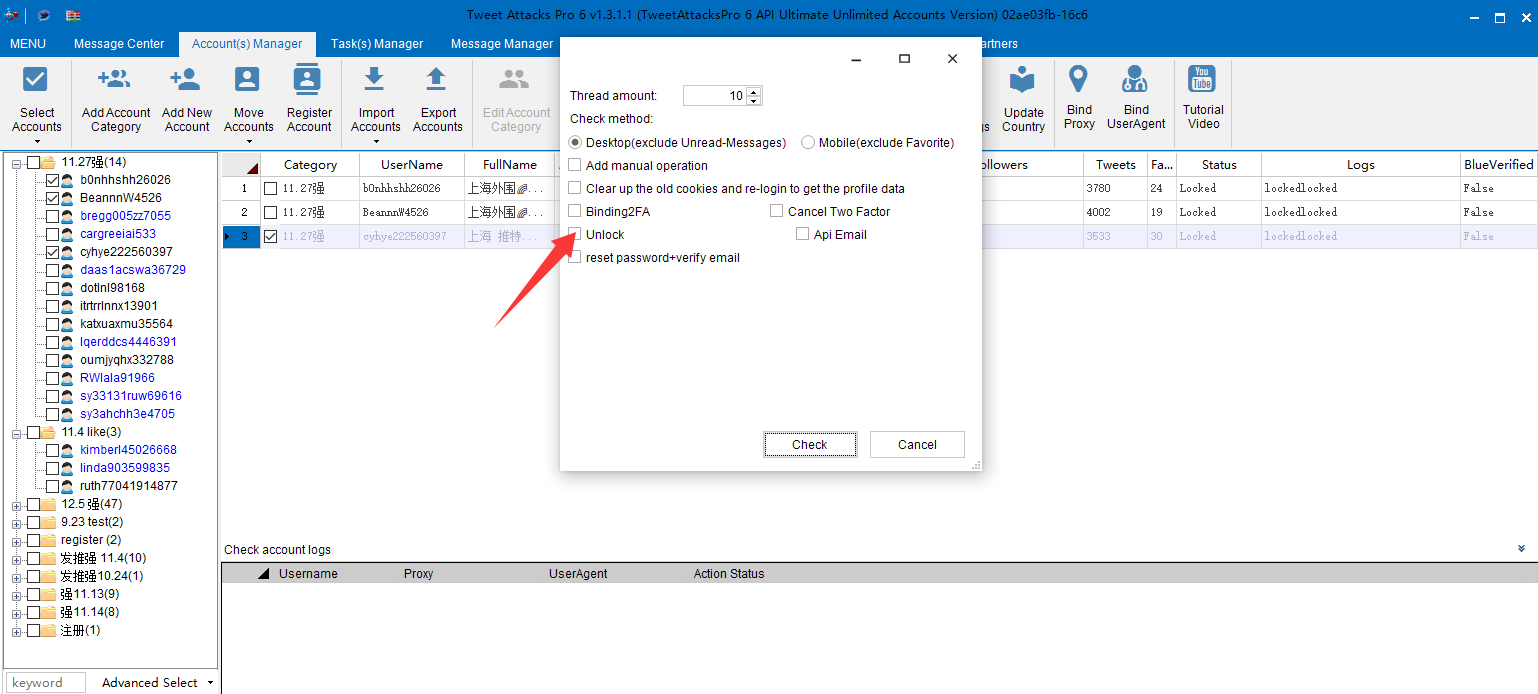Screen dimensions: 1538x694
Task: Sort table by Status column header
Action: (1219, 165)
